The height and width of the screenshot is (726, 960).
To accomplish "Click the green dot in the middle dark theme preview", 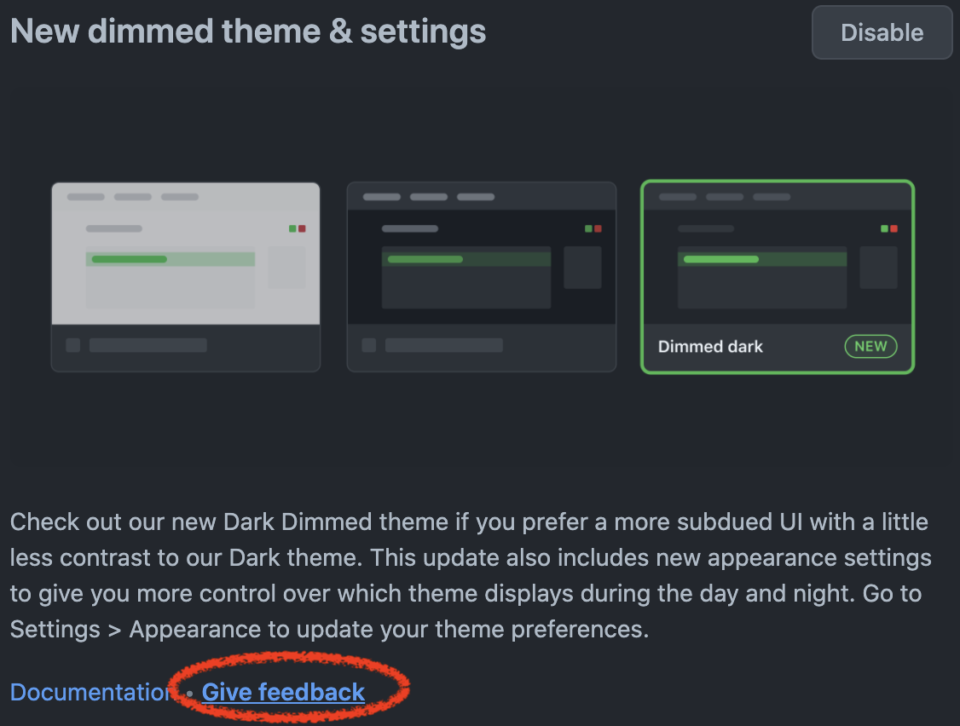I will coord(588,228).
